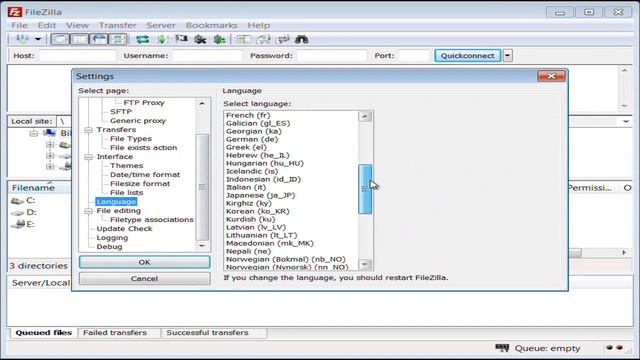Click the Password input field
The width and height of the screenshot is (640, 360).
(x=332, y=56)
